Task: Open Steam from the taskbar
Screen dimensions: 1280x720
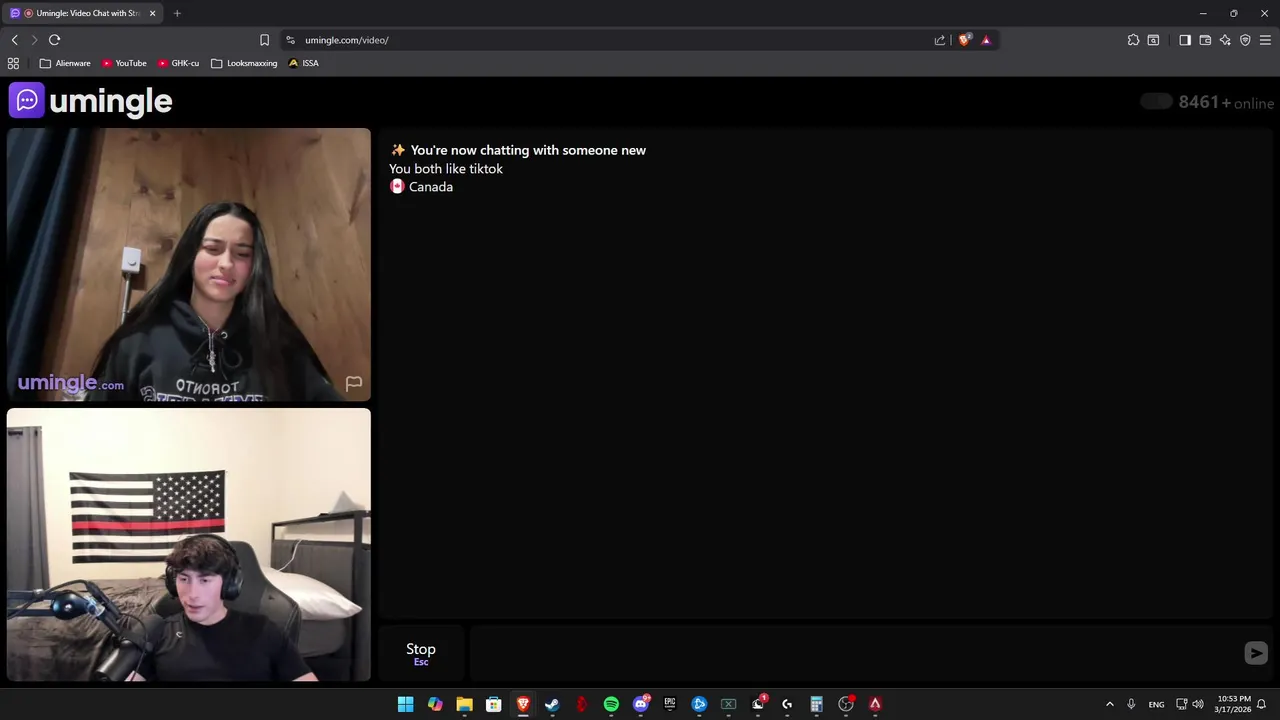Action: (552, 704)
